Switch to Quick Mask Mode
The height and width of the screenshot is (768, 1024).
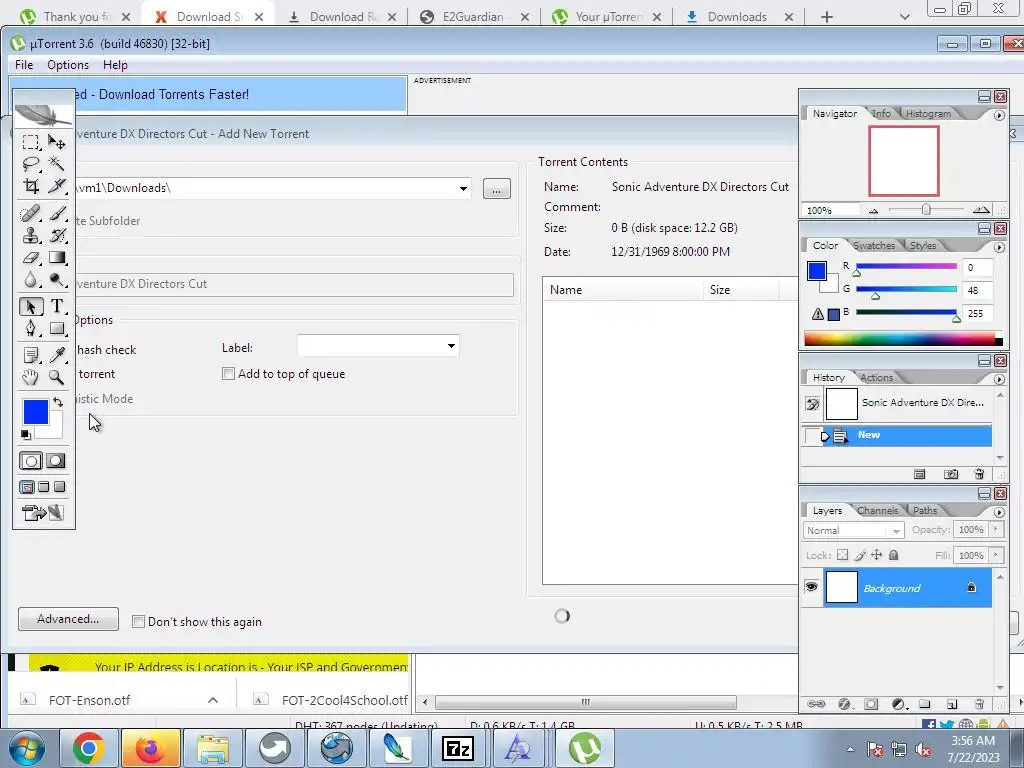pyautogui.click(x=56, y=461)
